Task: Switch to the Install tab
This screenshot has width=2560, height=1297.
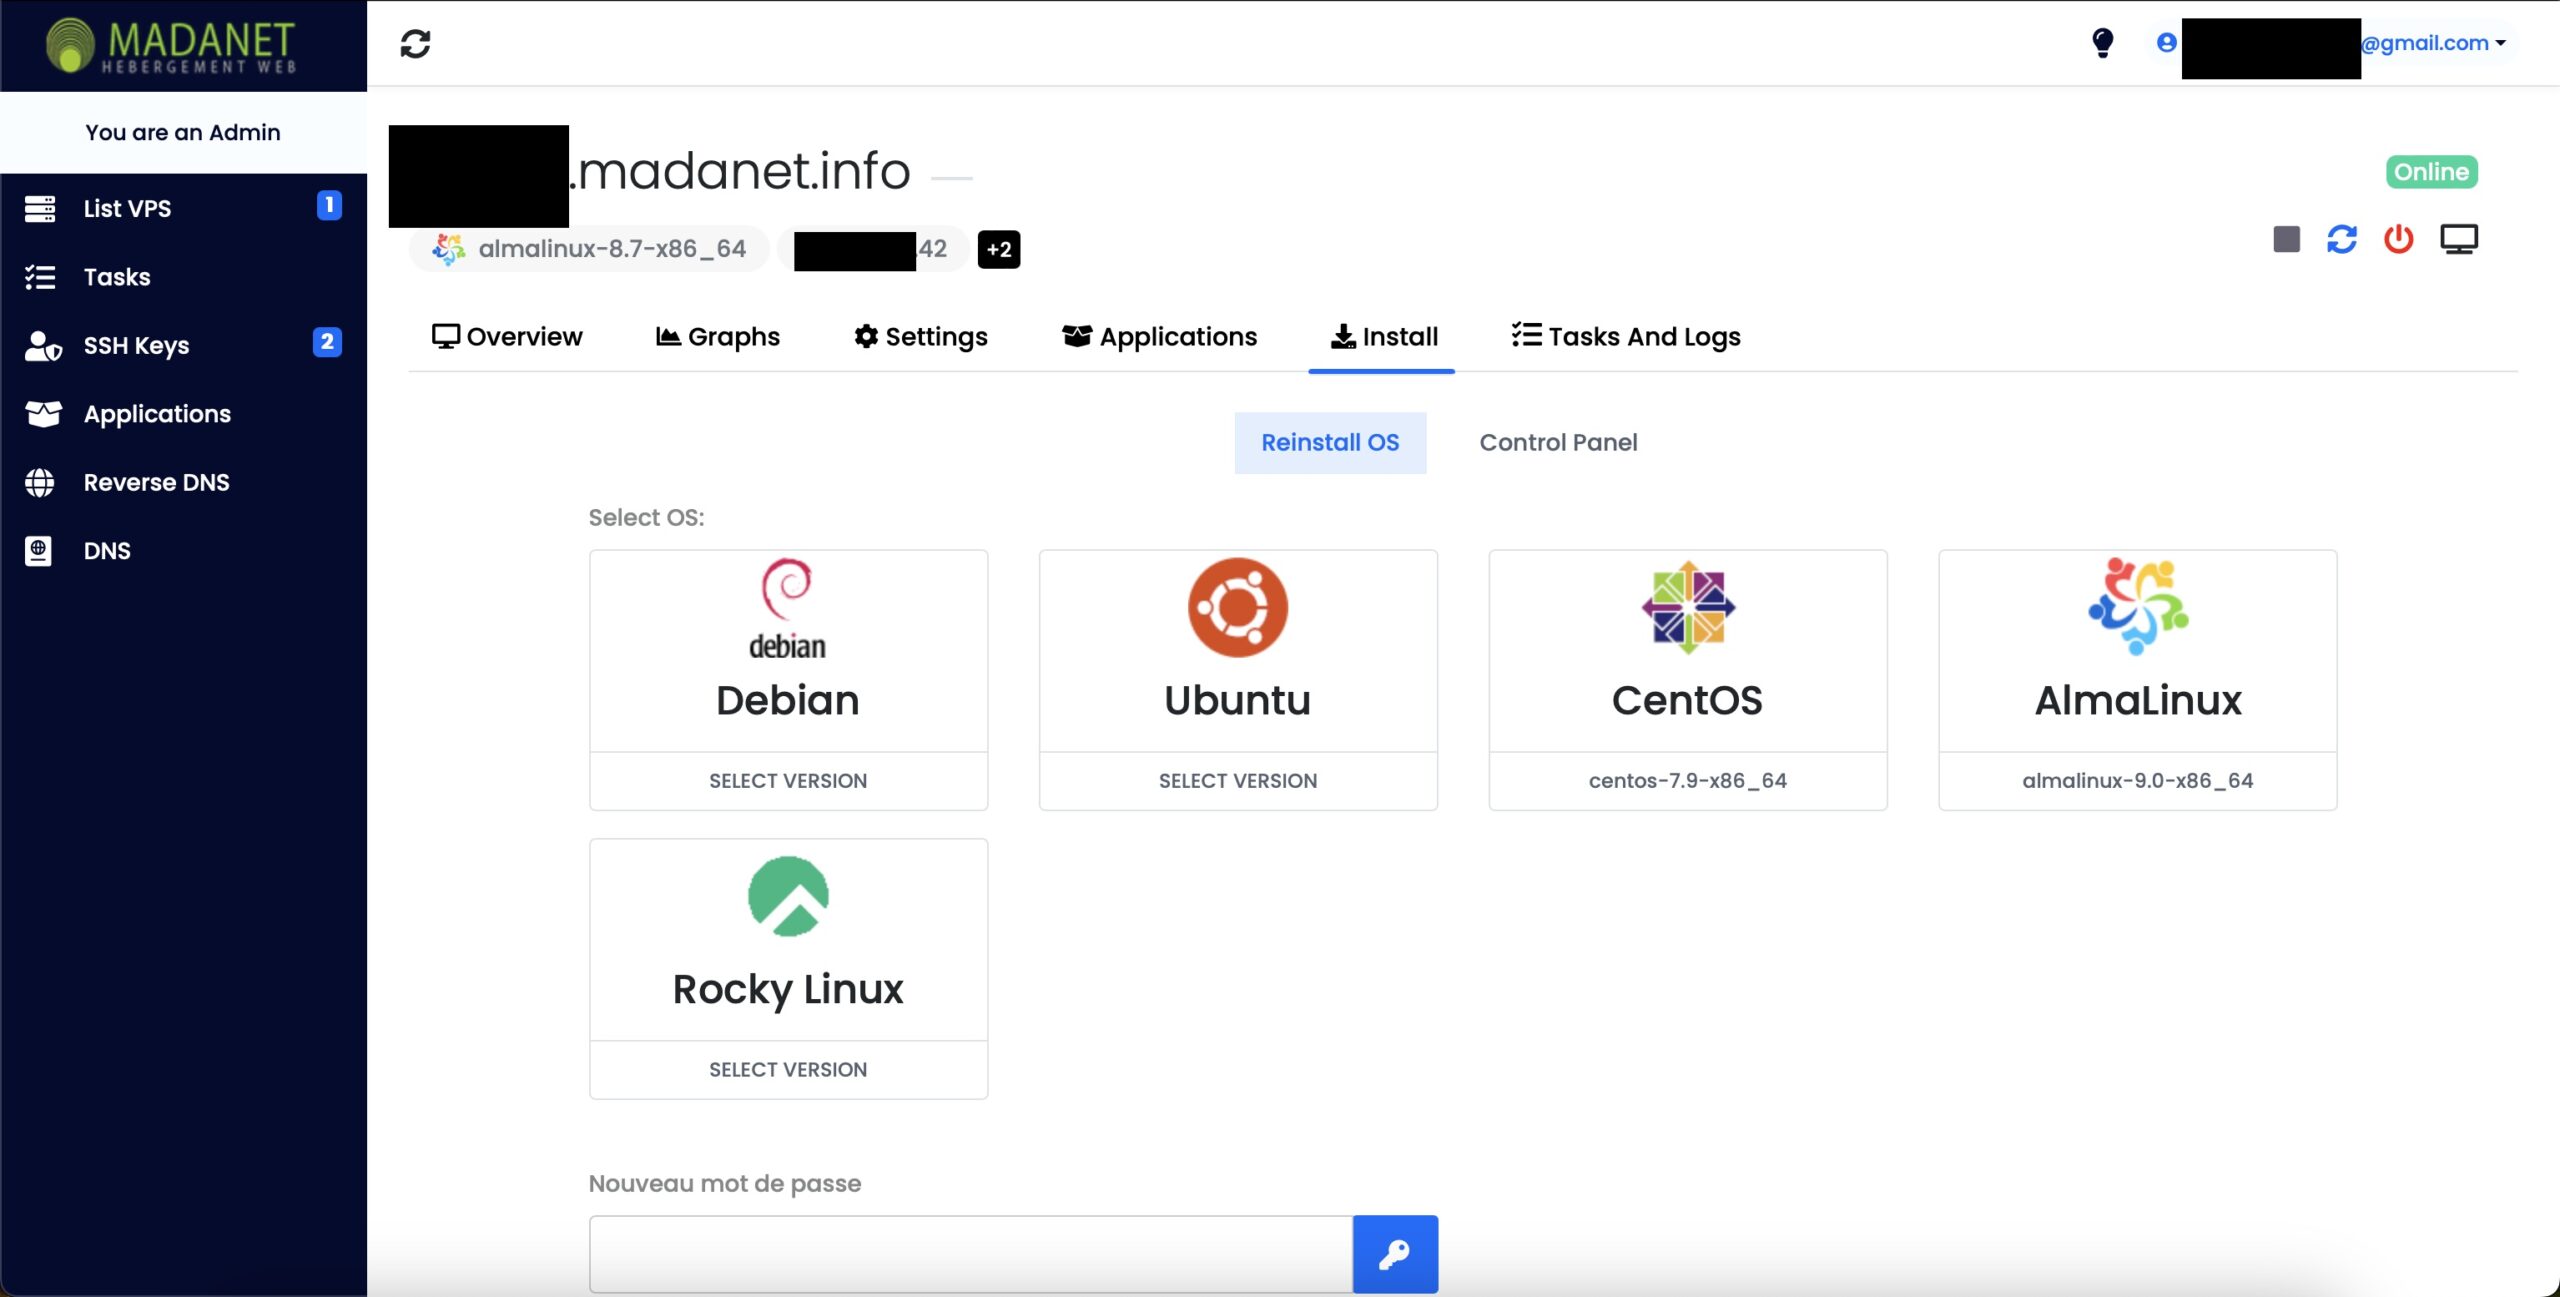Action: 1384,337
